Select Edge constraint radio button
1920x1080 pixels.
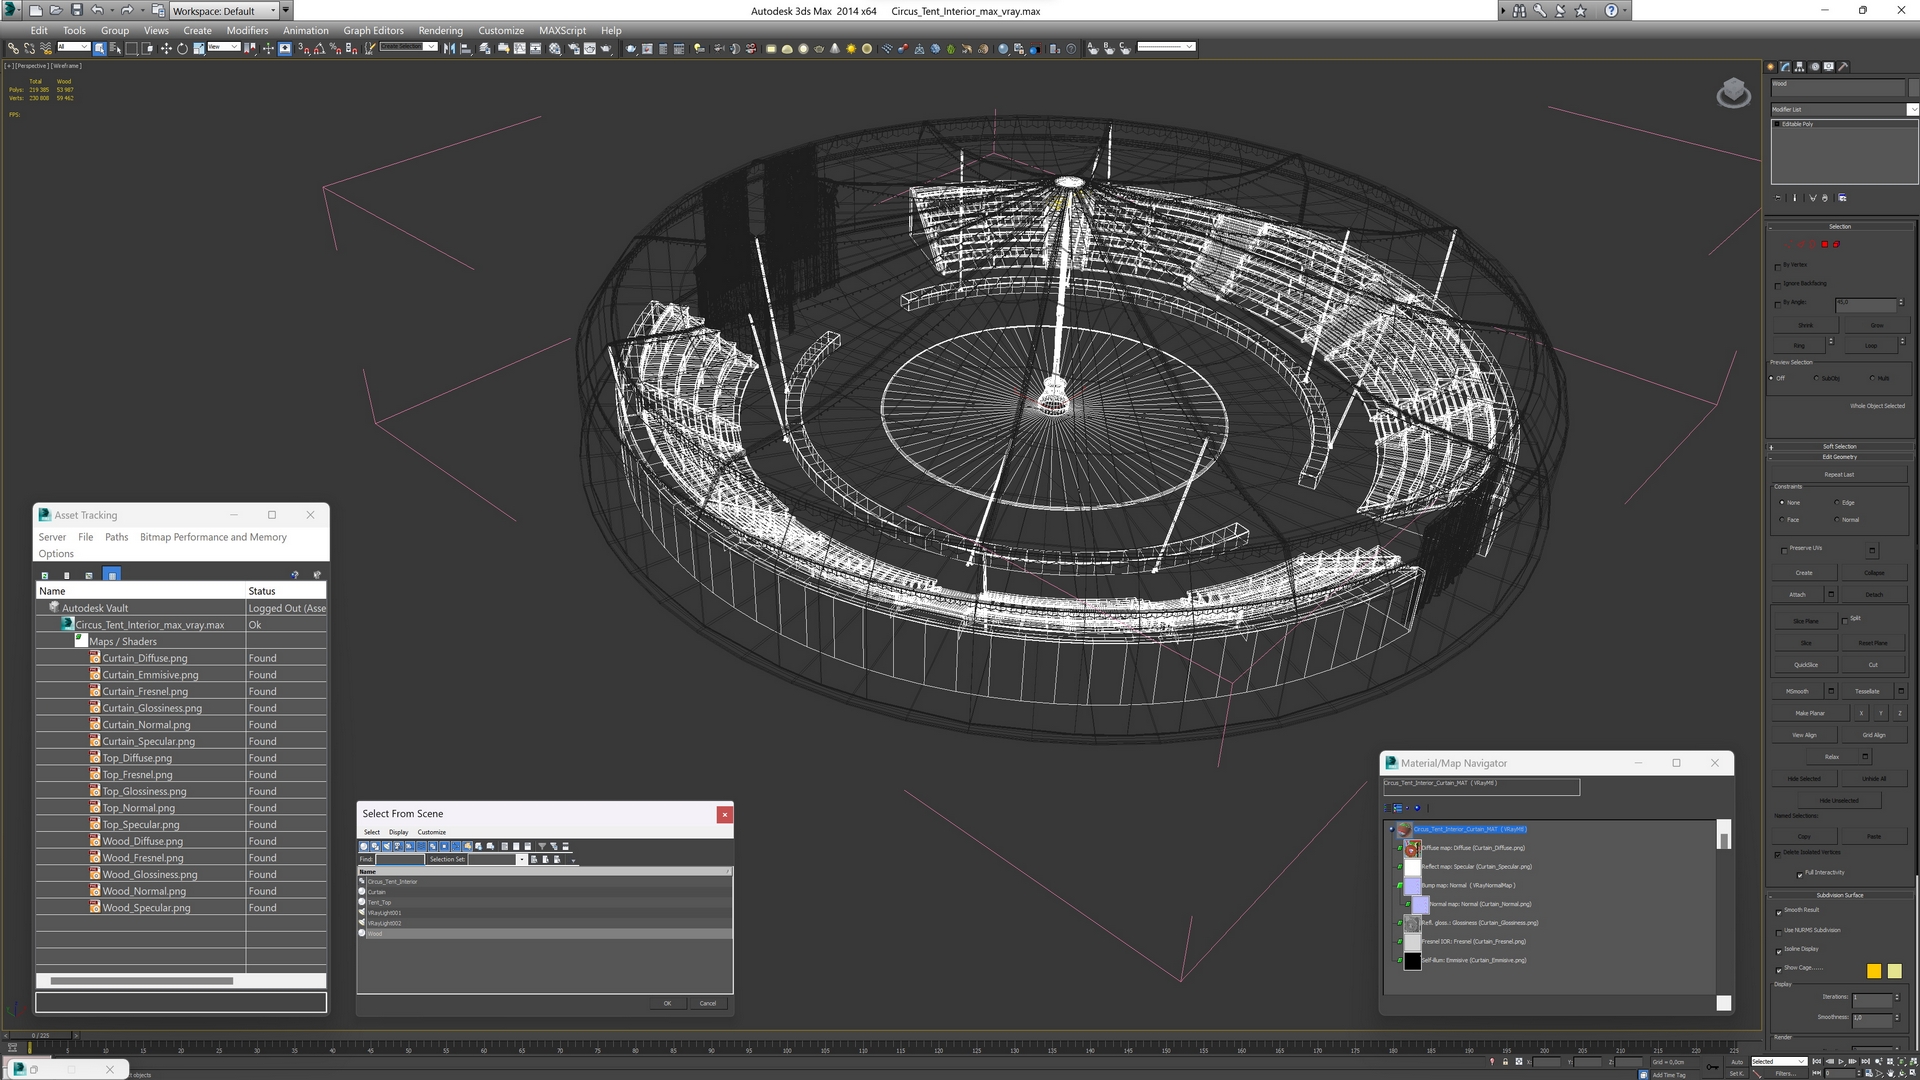[1837, 503]
